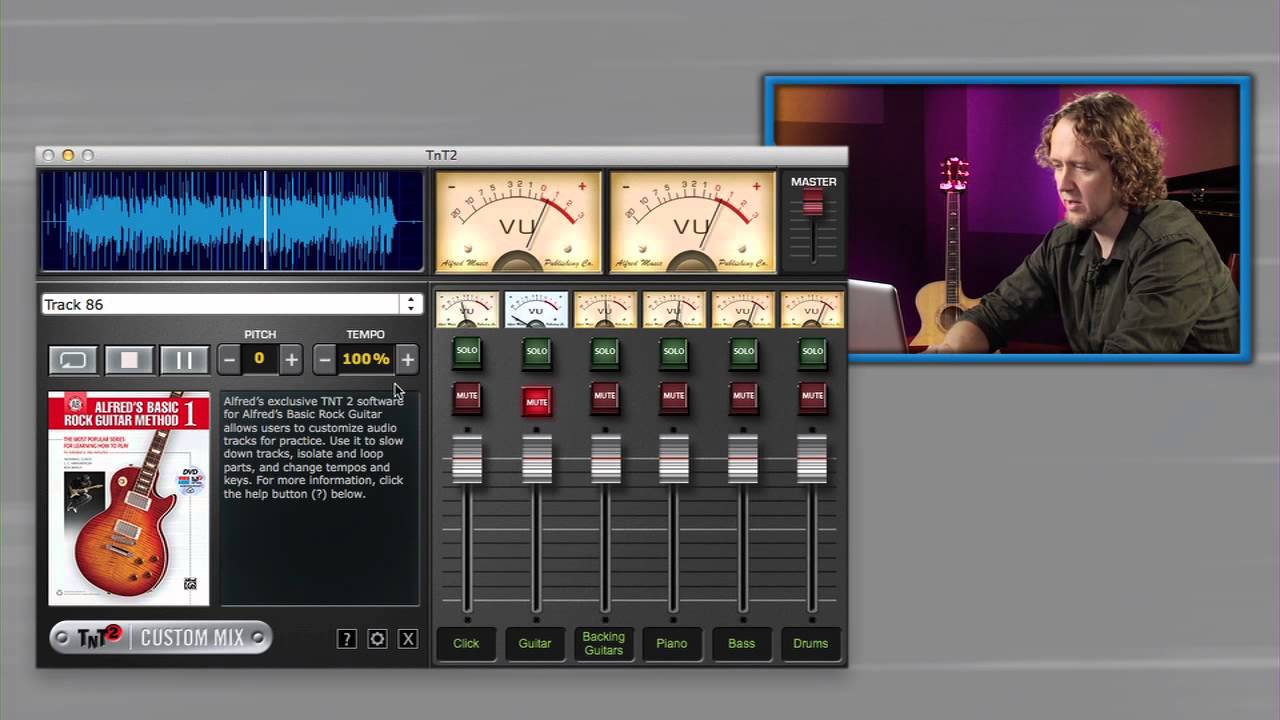The image size is (1280, 720).
Task: Decrease pitch with the minus button
Action: [229, 359]
